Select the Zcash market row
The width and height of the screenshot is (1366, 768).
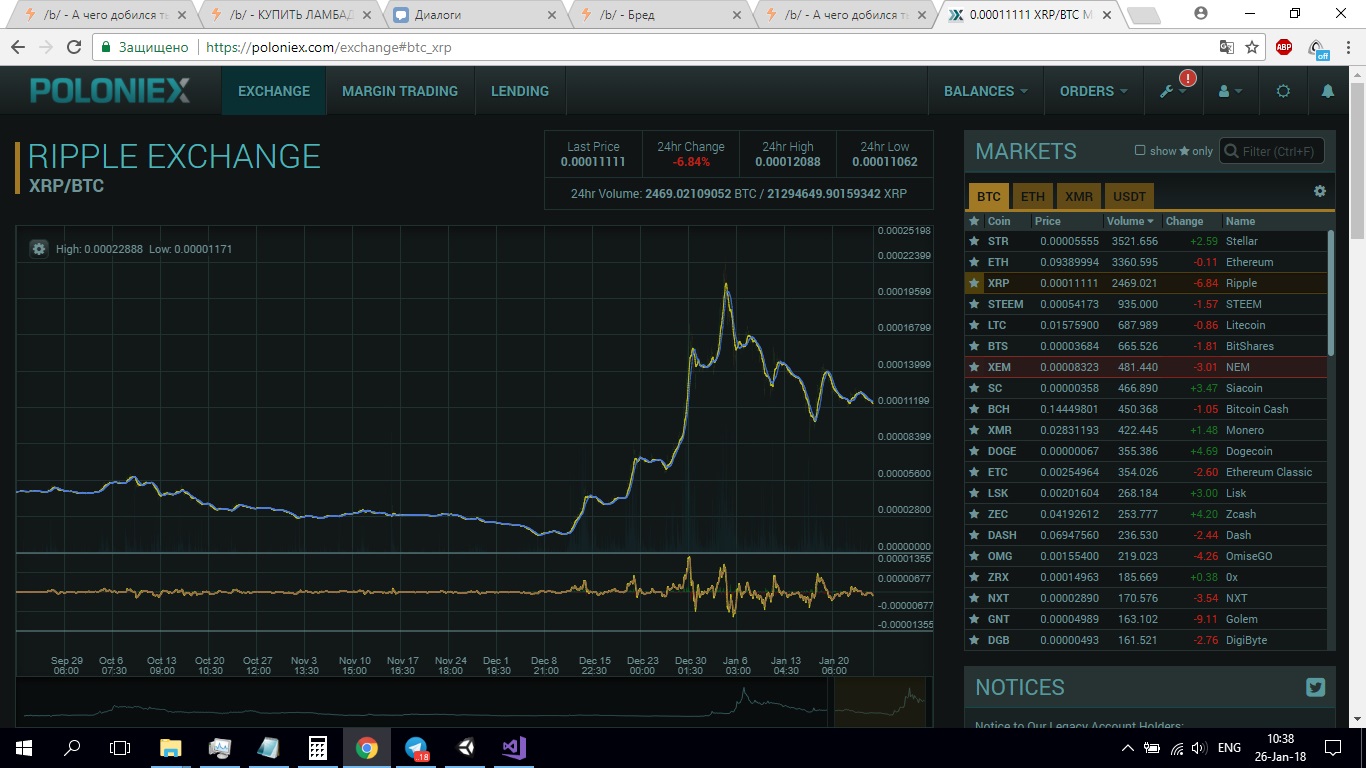coord(1147,514)
